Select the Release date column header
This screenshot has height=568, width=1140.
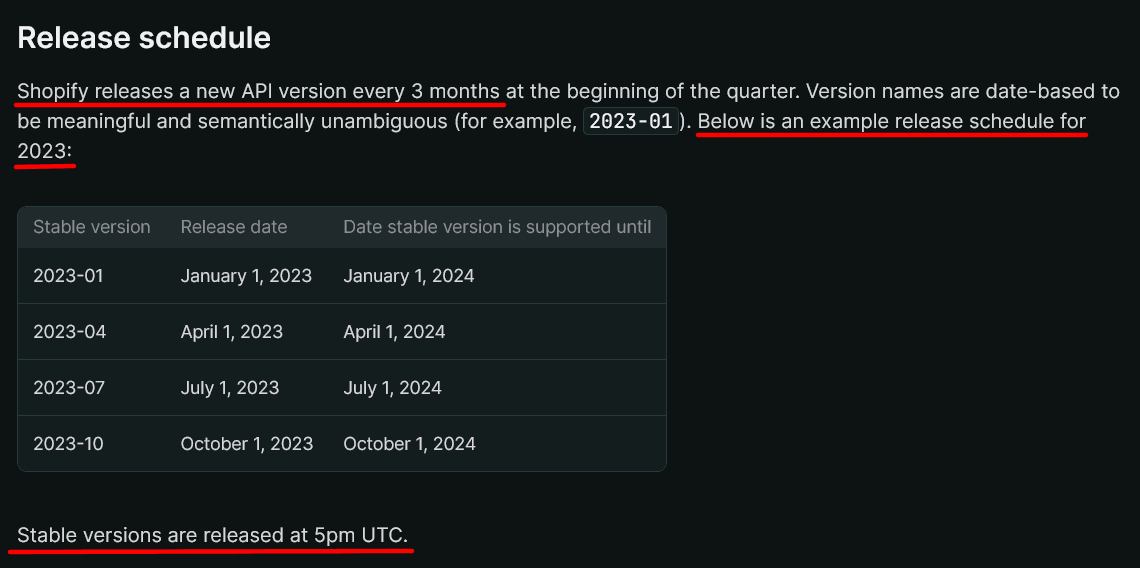pos(234,227)
